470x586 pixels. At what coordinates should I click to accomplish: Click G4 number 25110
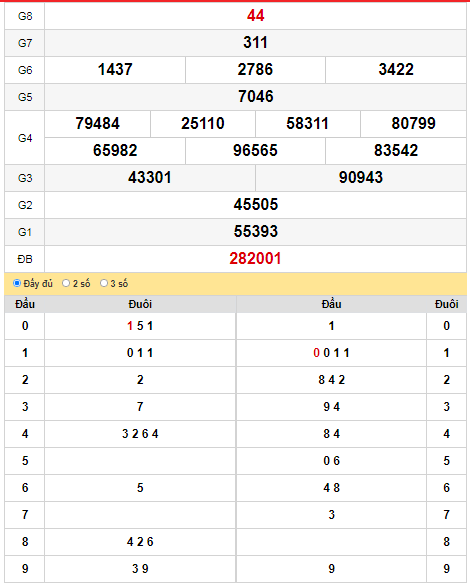[203, 123]
